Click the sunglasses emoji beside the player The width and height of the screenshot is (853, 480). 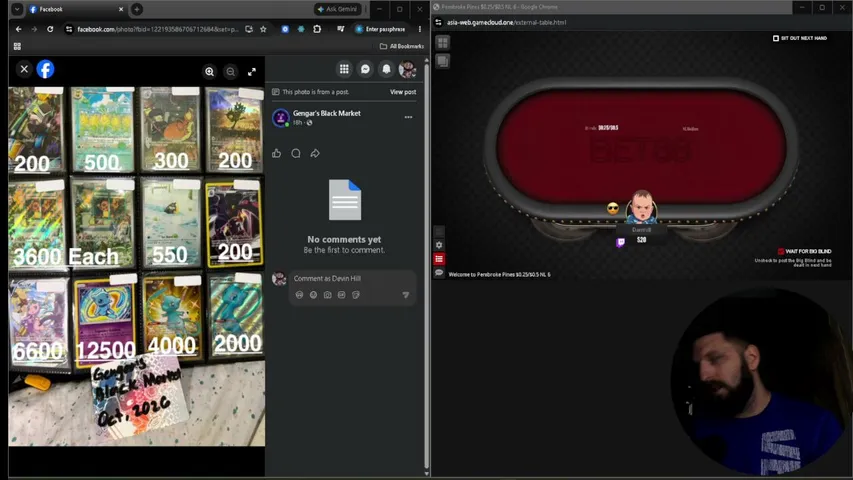(613, 208)
